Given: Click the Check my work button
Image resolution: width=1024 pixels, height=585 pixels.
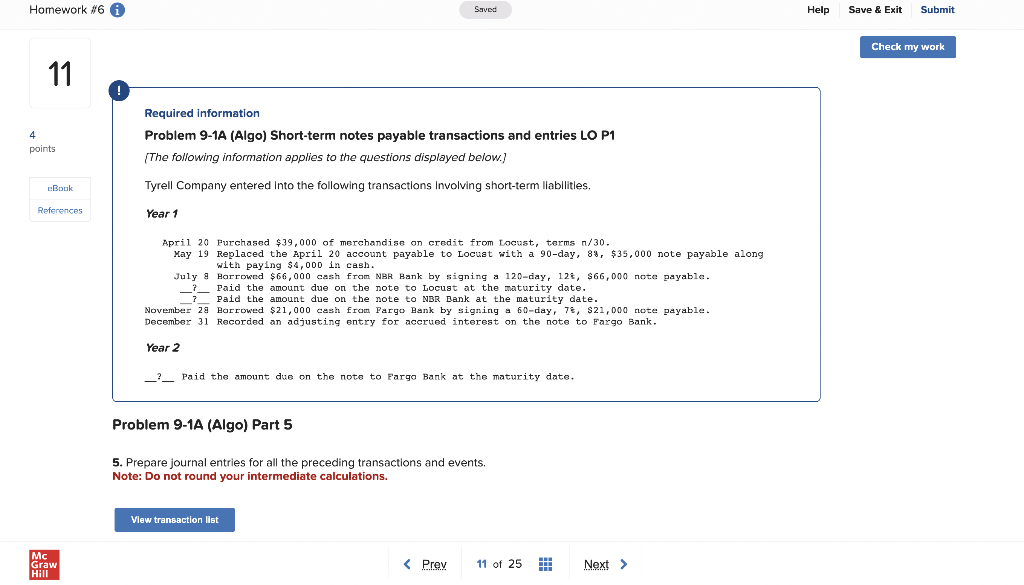Looking at the screenshot, I should pyautogui.click(x=908, y=47).
